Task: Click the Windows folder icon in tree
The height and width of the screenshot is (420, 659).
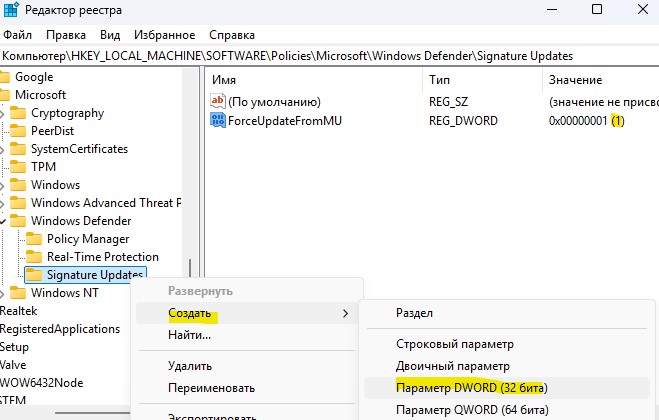Action: [18, 185]
